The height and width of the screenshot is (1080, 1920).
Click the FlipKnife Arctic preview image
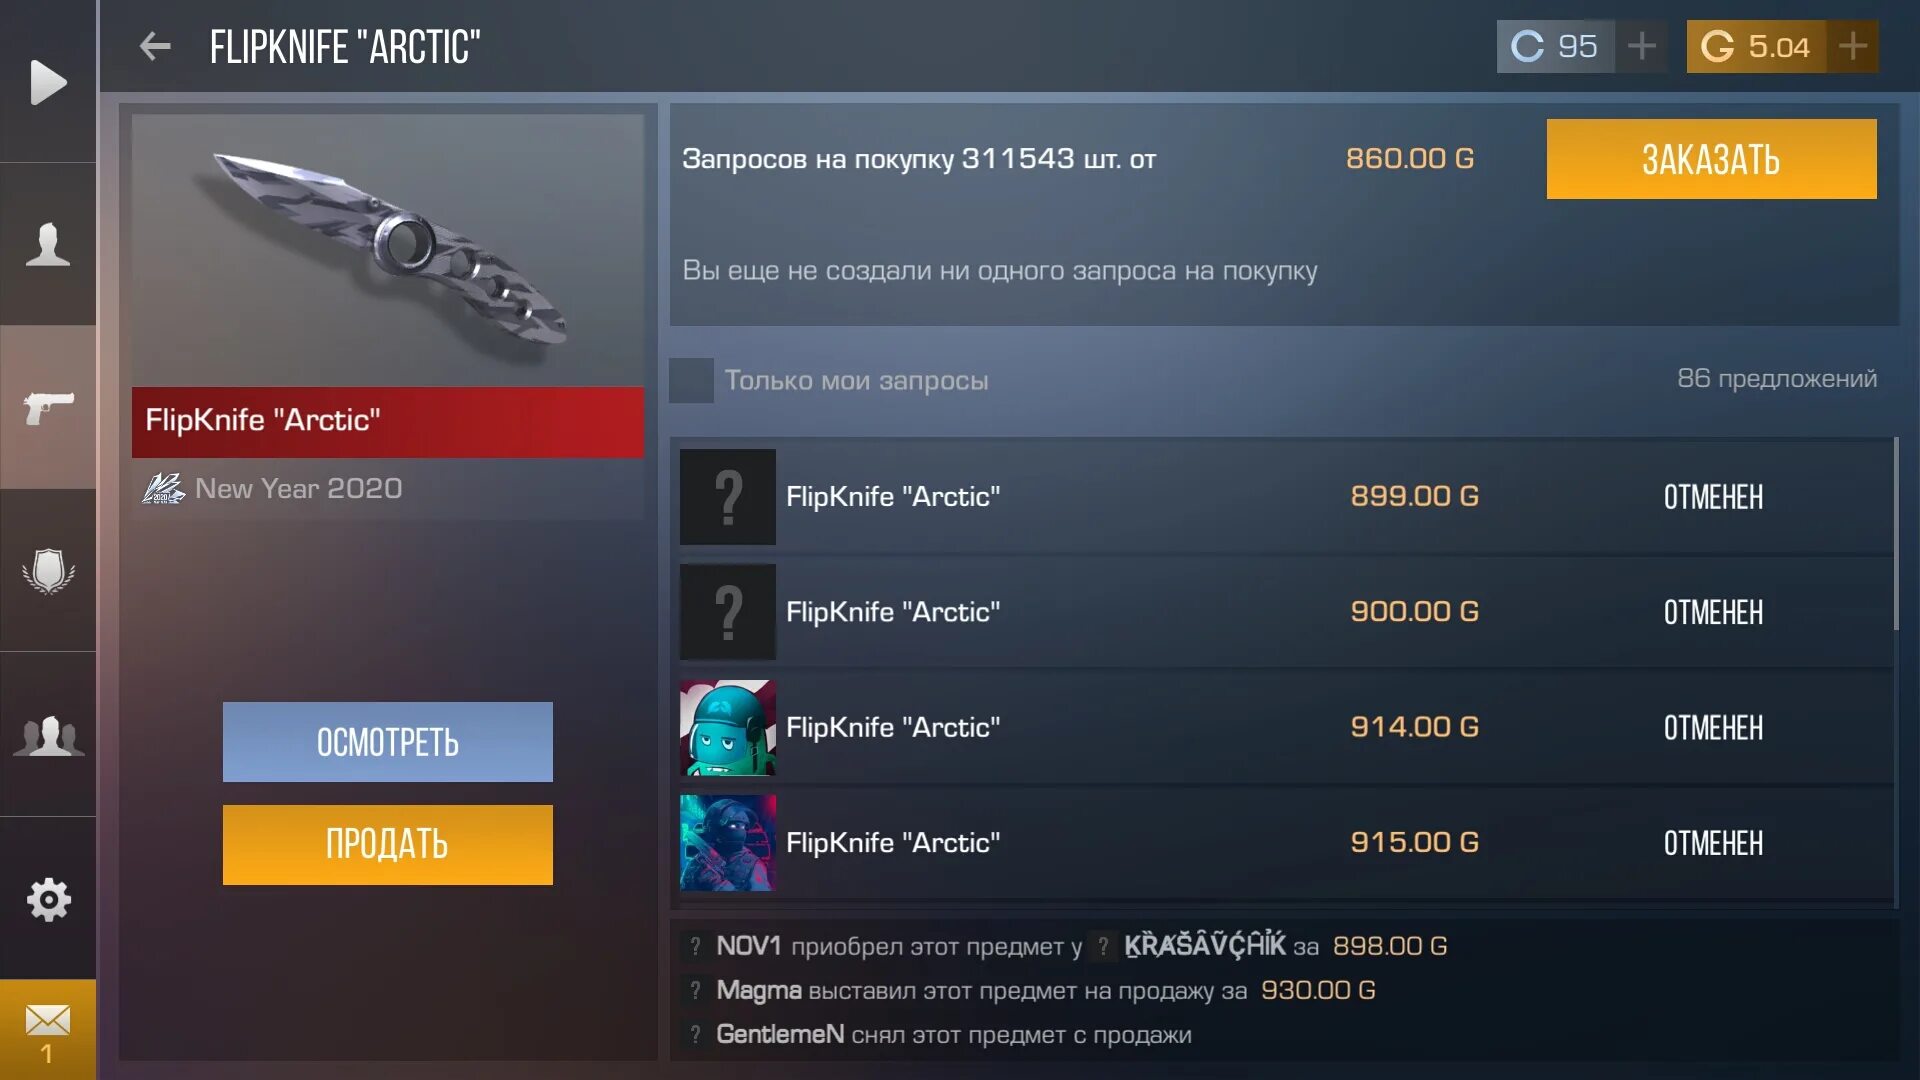click(388, 250)
